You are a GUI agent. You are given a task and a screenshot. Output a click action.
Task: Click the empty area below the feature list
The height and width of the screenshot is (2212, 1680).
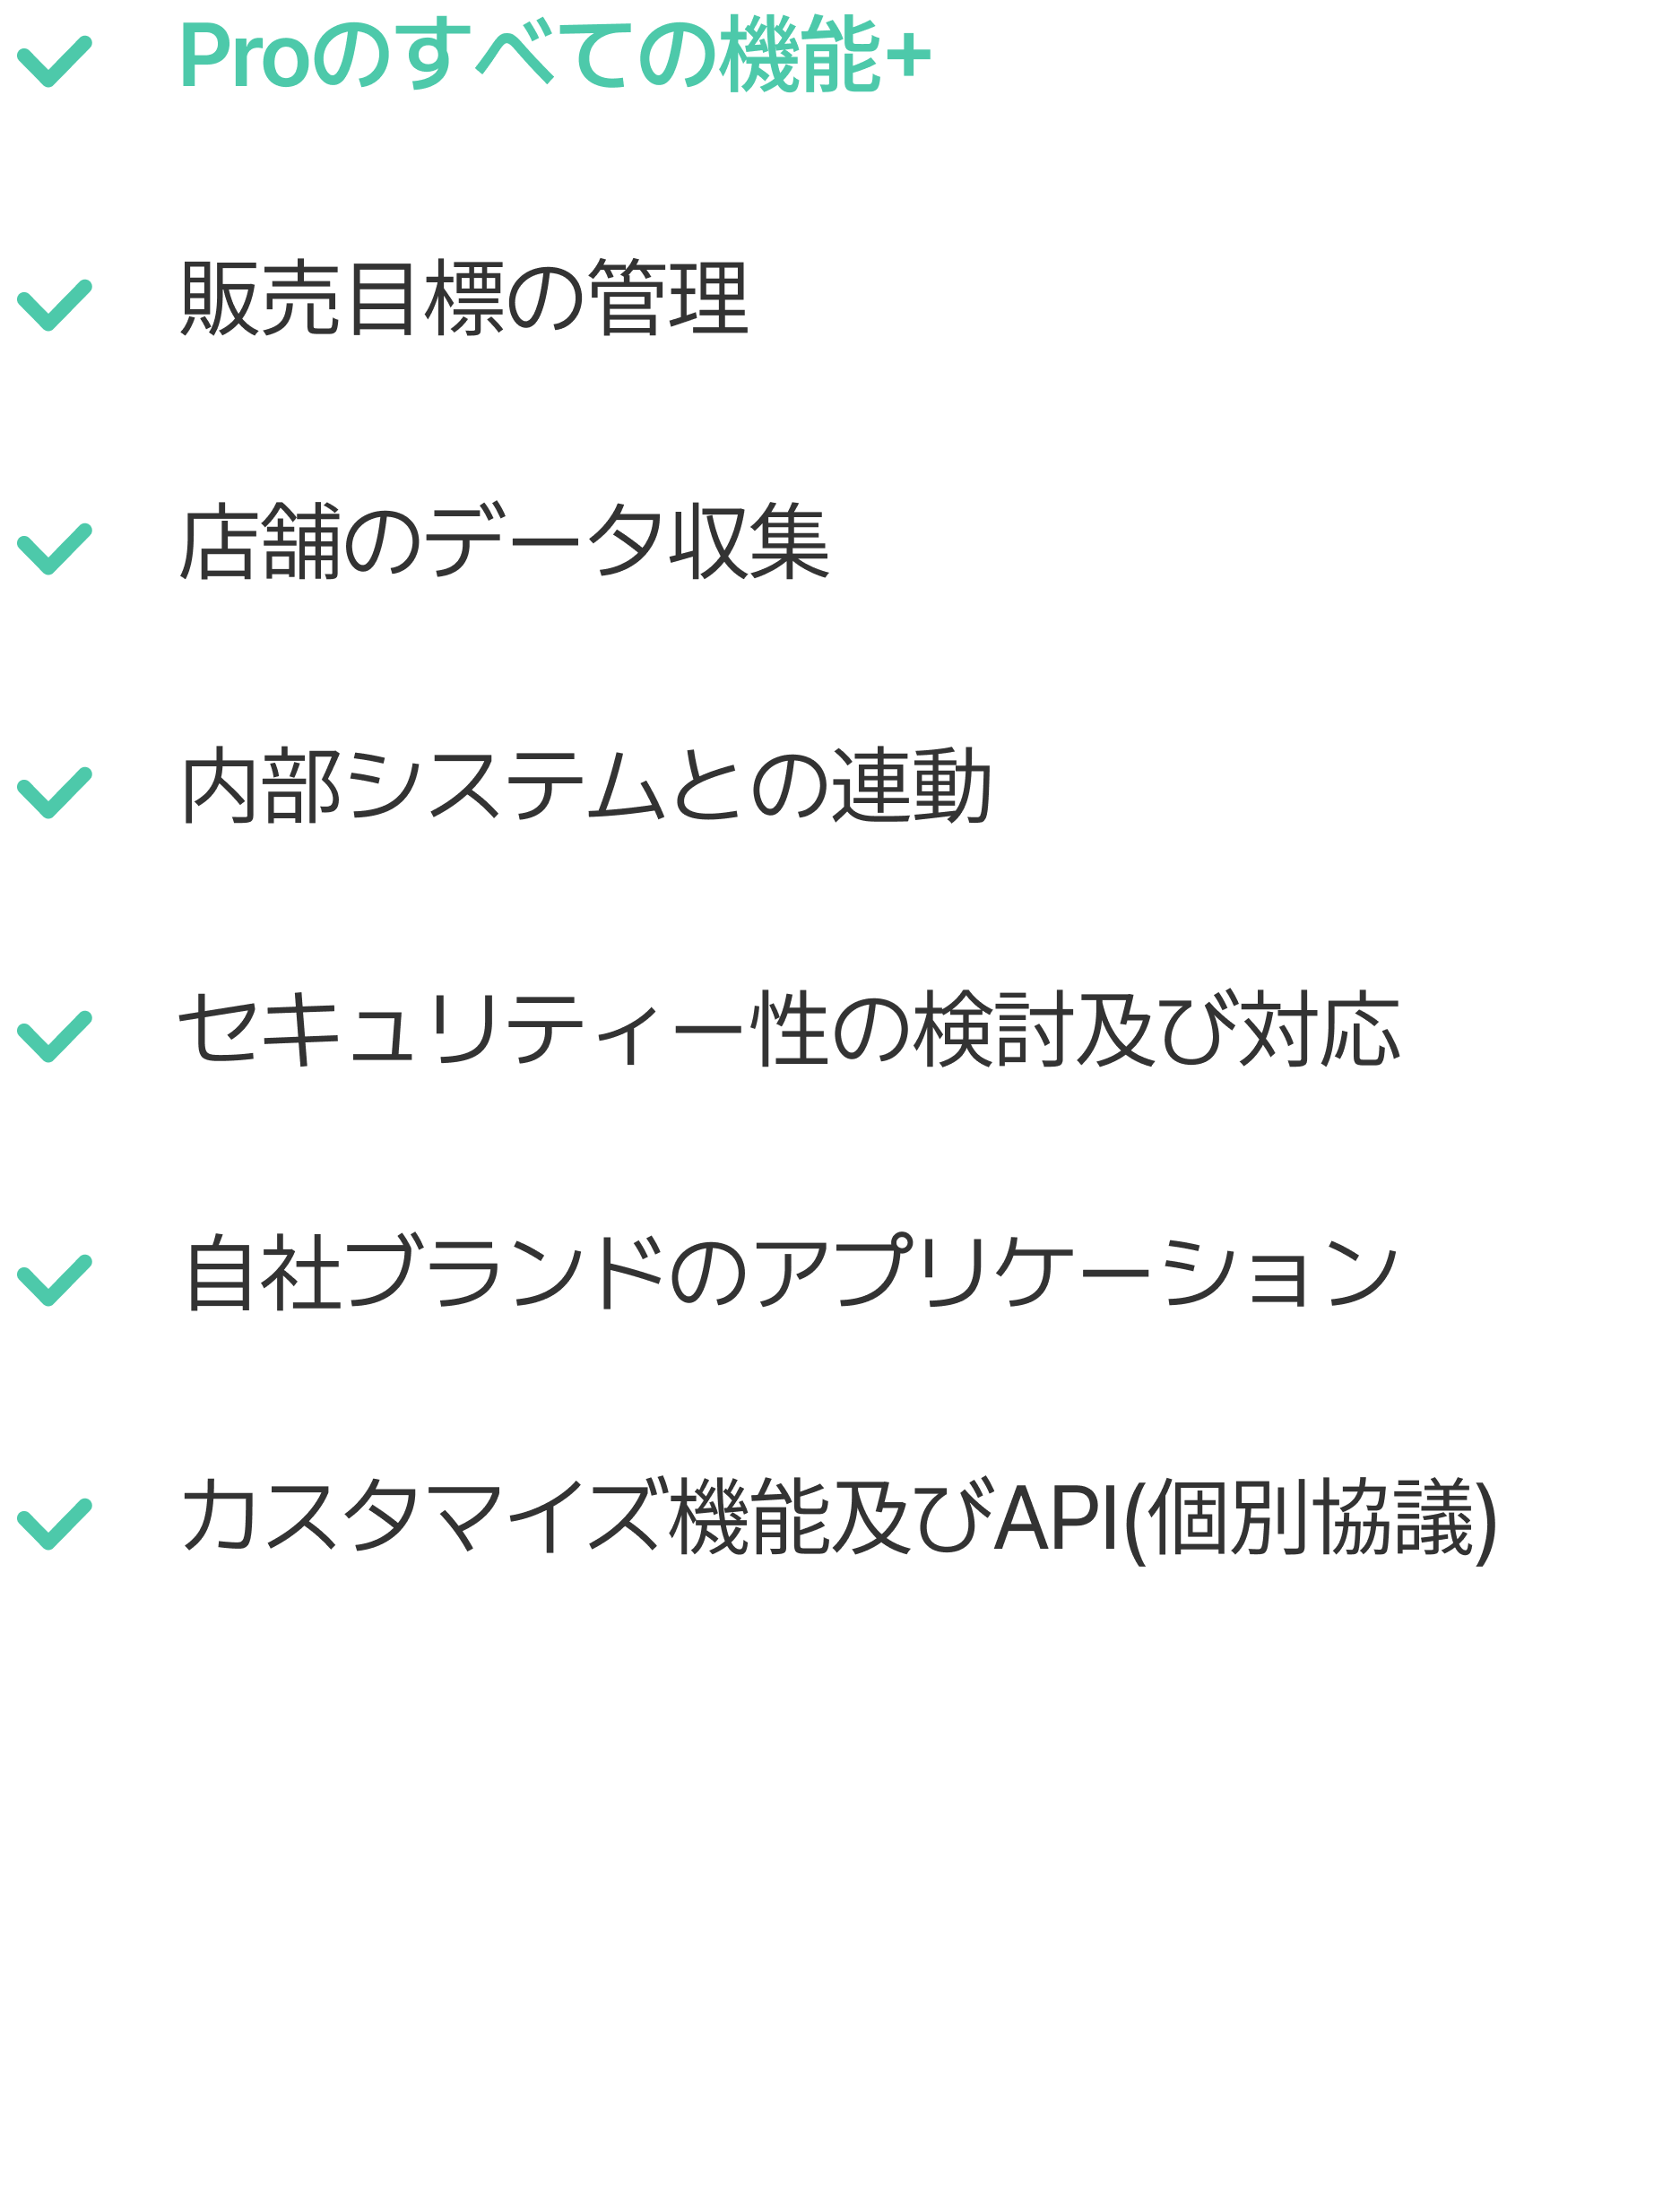coord(840,1900)
